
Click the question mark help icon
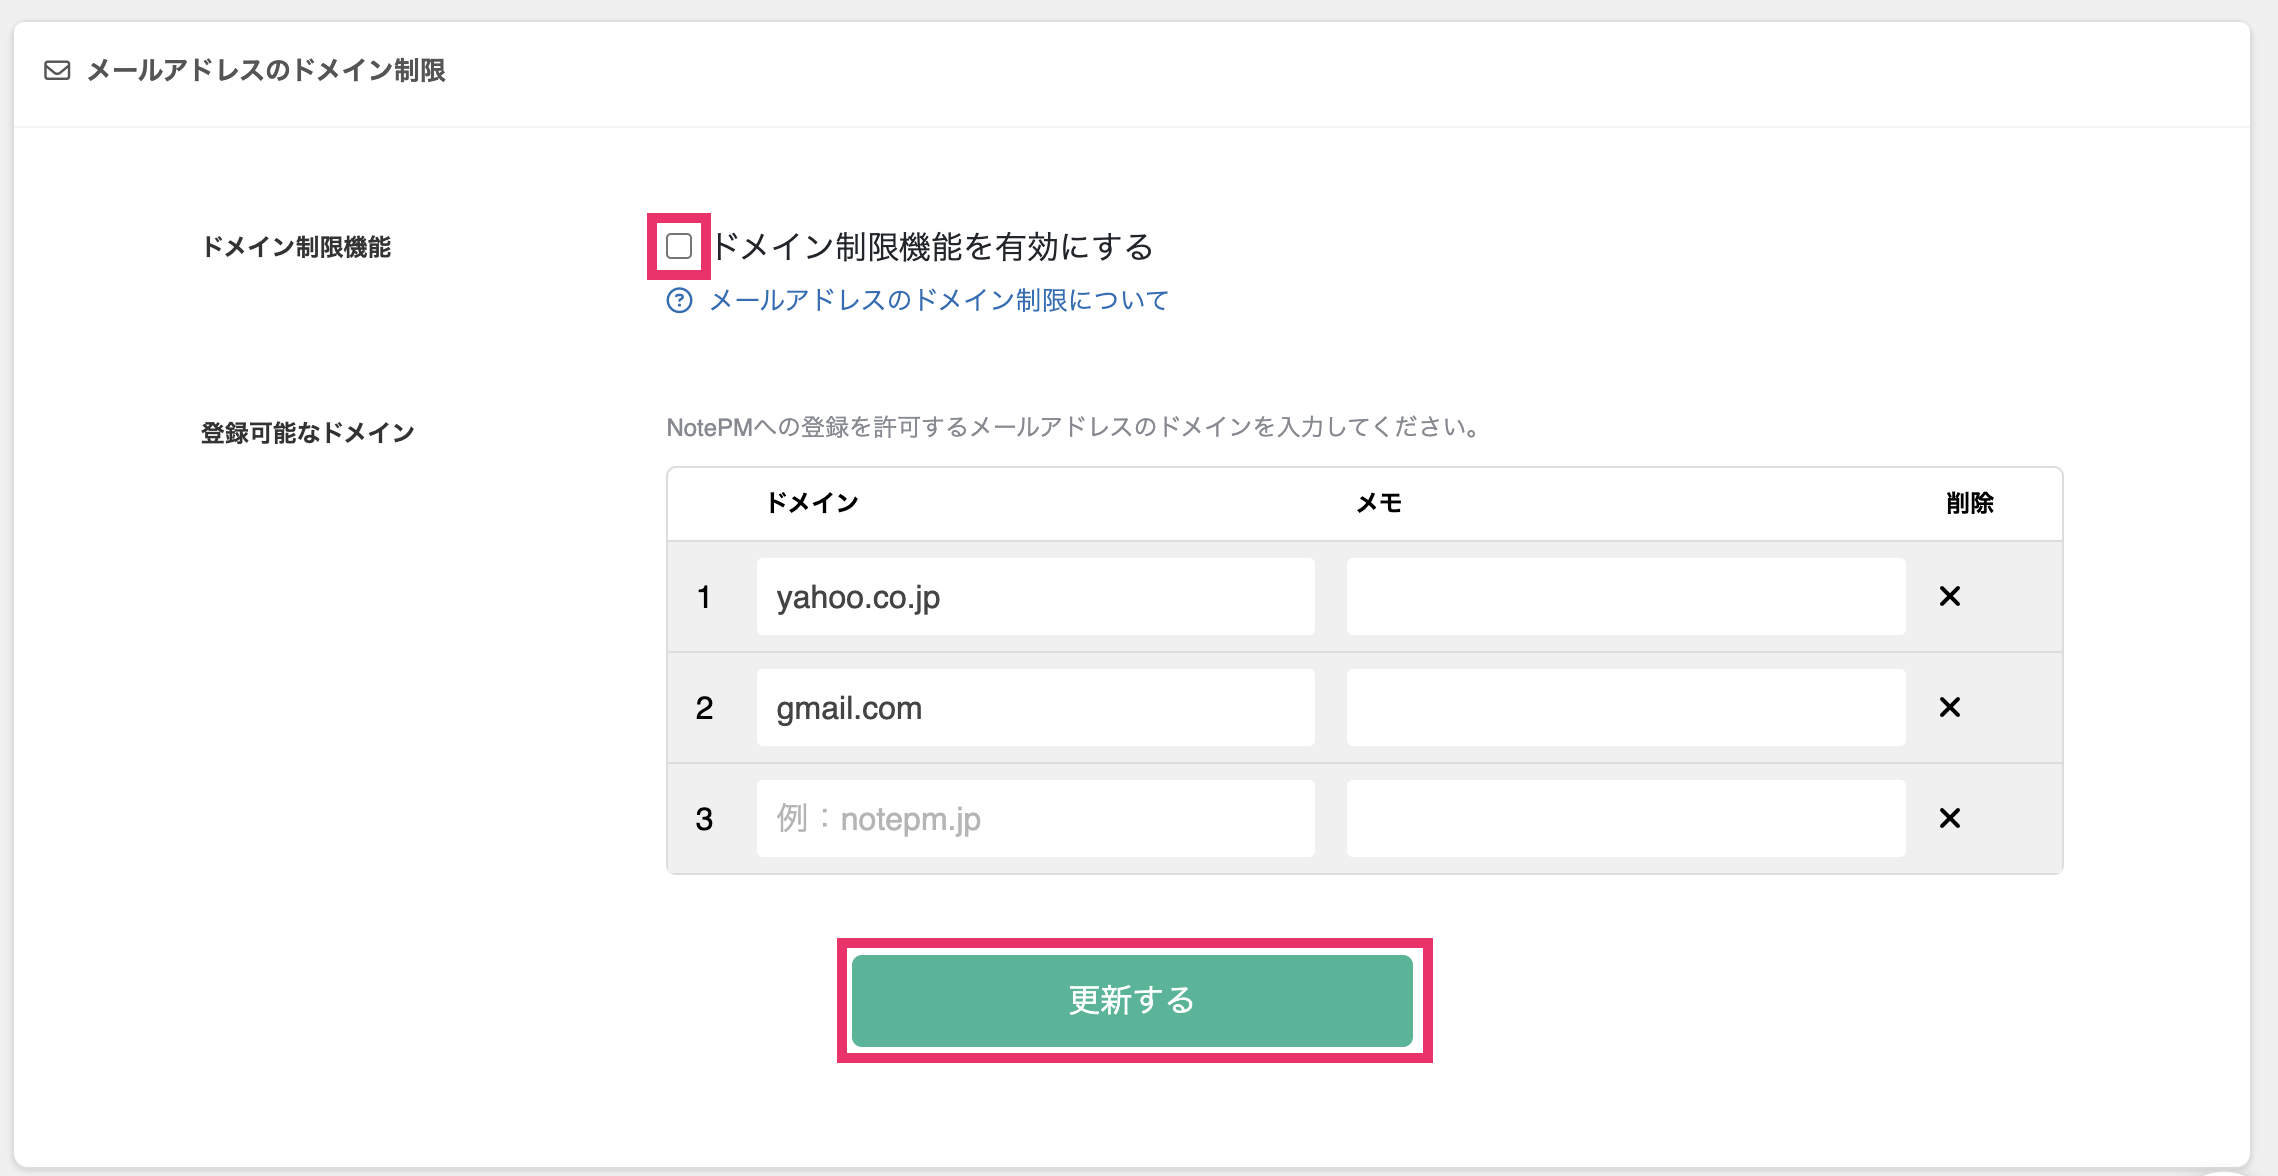[679, 300]
